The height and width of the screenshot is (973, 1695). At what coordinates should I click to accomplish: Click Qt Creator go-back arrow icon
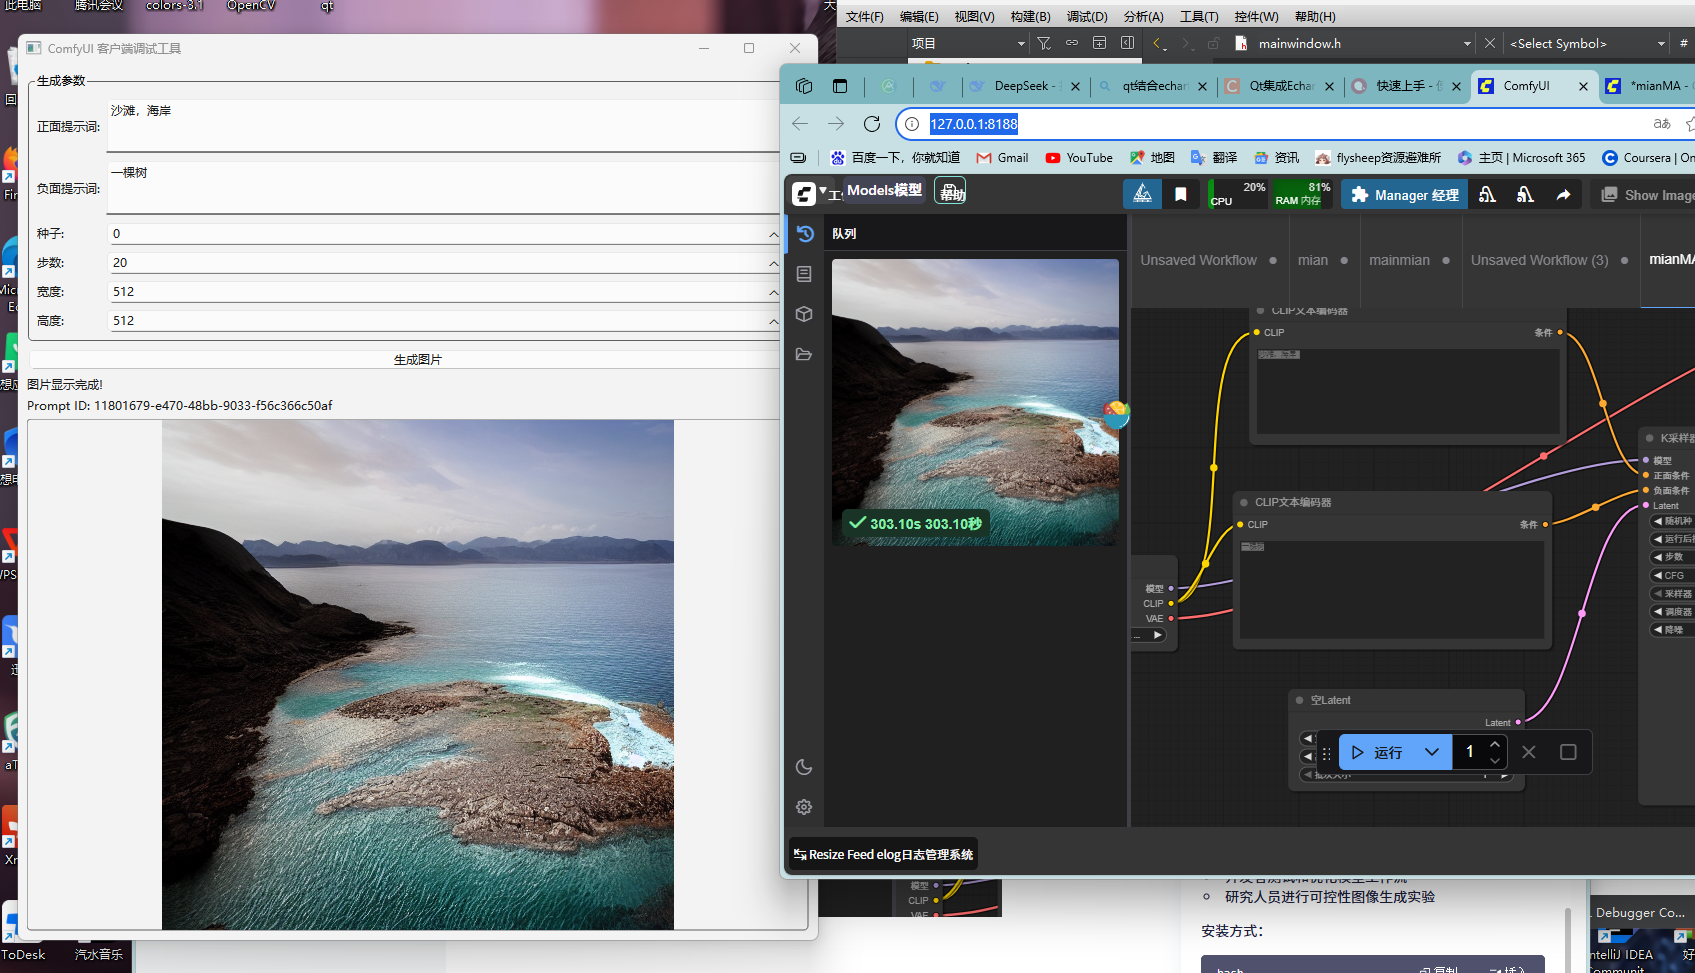[1158, 43]
